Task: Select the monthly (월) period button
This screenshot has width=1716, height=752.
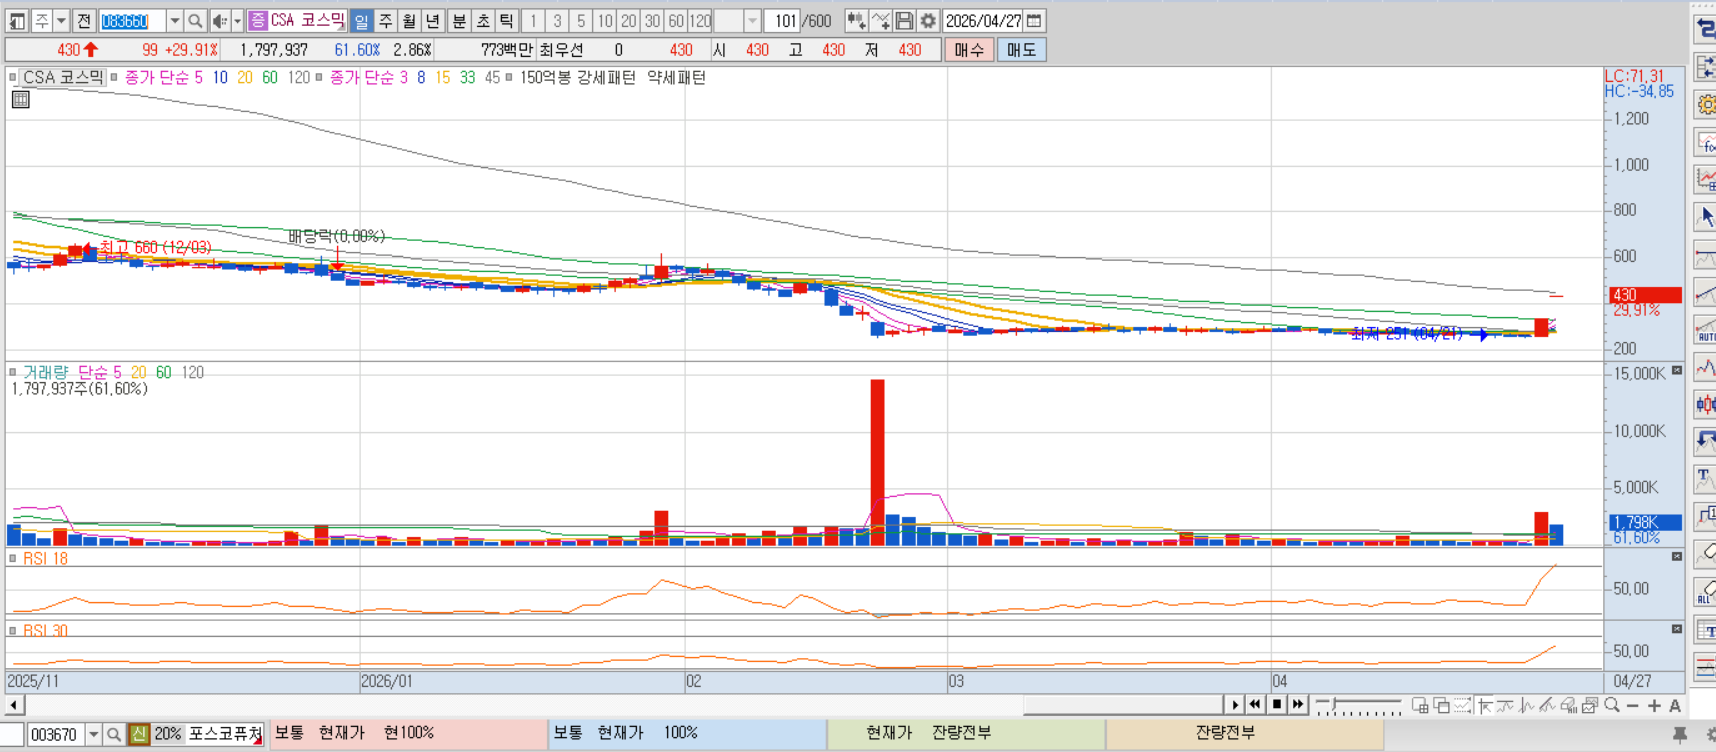Action: point(409,20)
